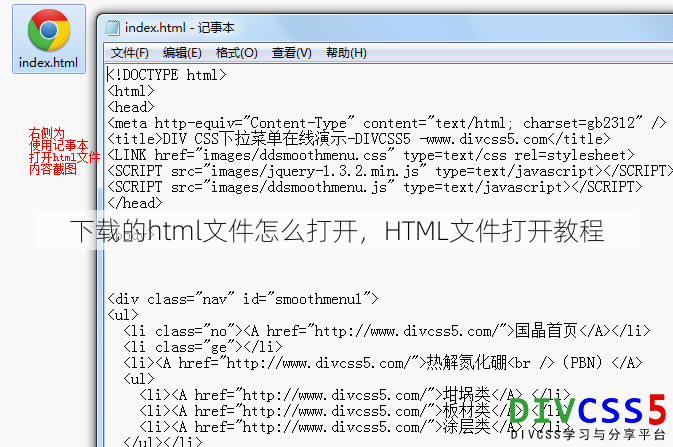
Task: Click the 坩埚类 list item line
Action: (355, 395)
